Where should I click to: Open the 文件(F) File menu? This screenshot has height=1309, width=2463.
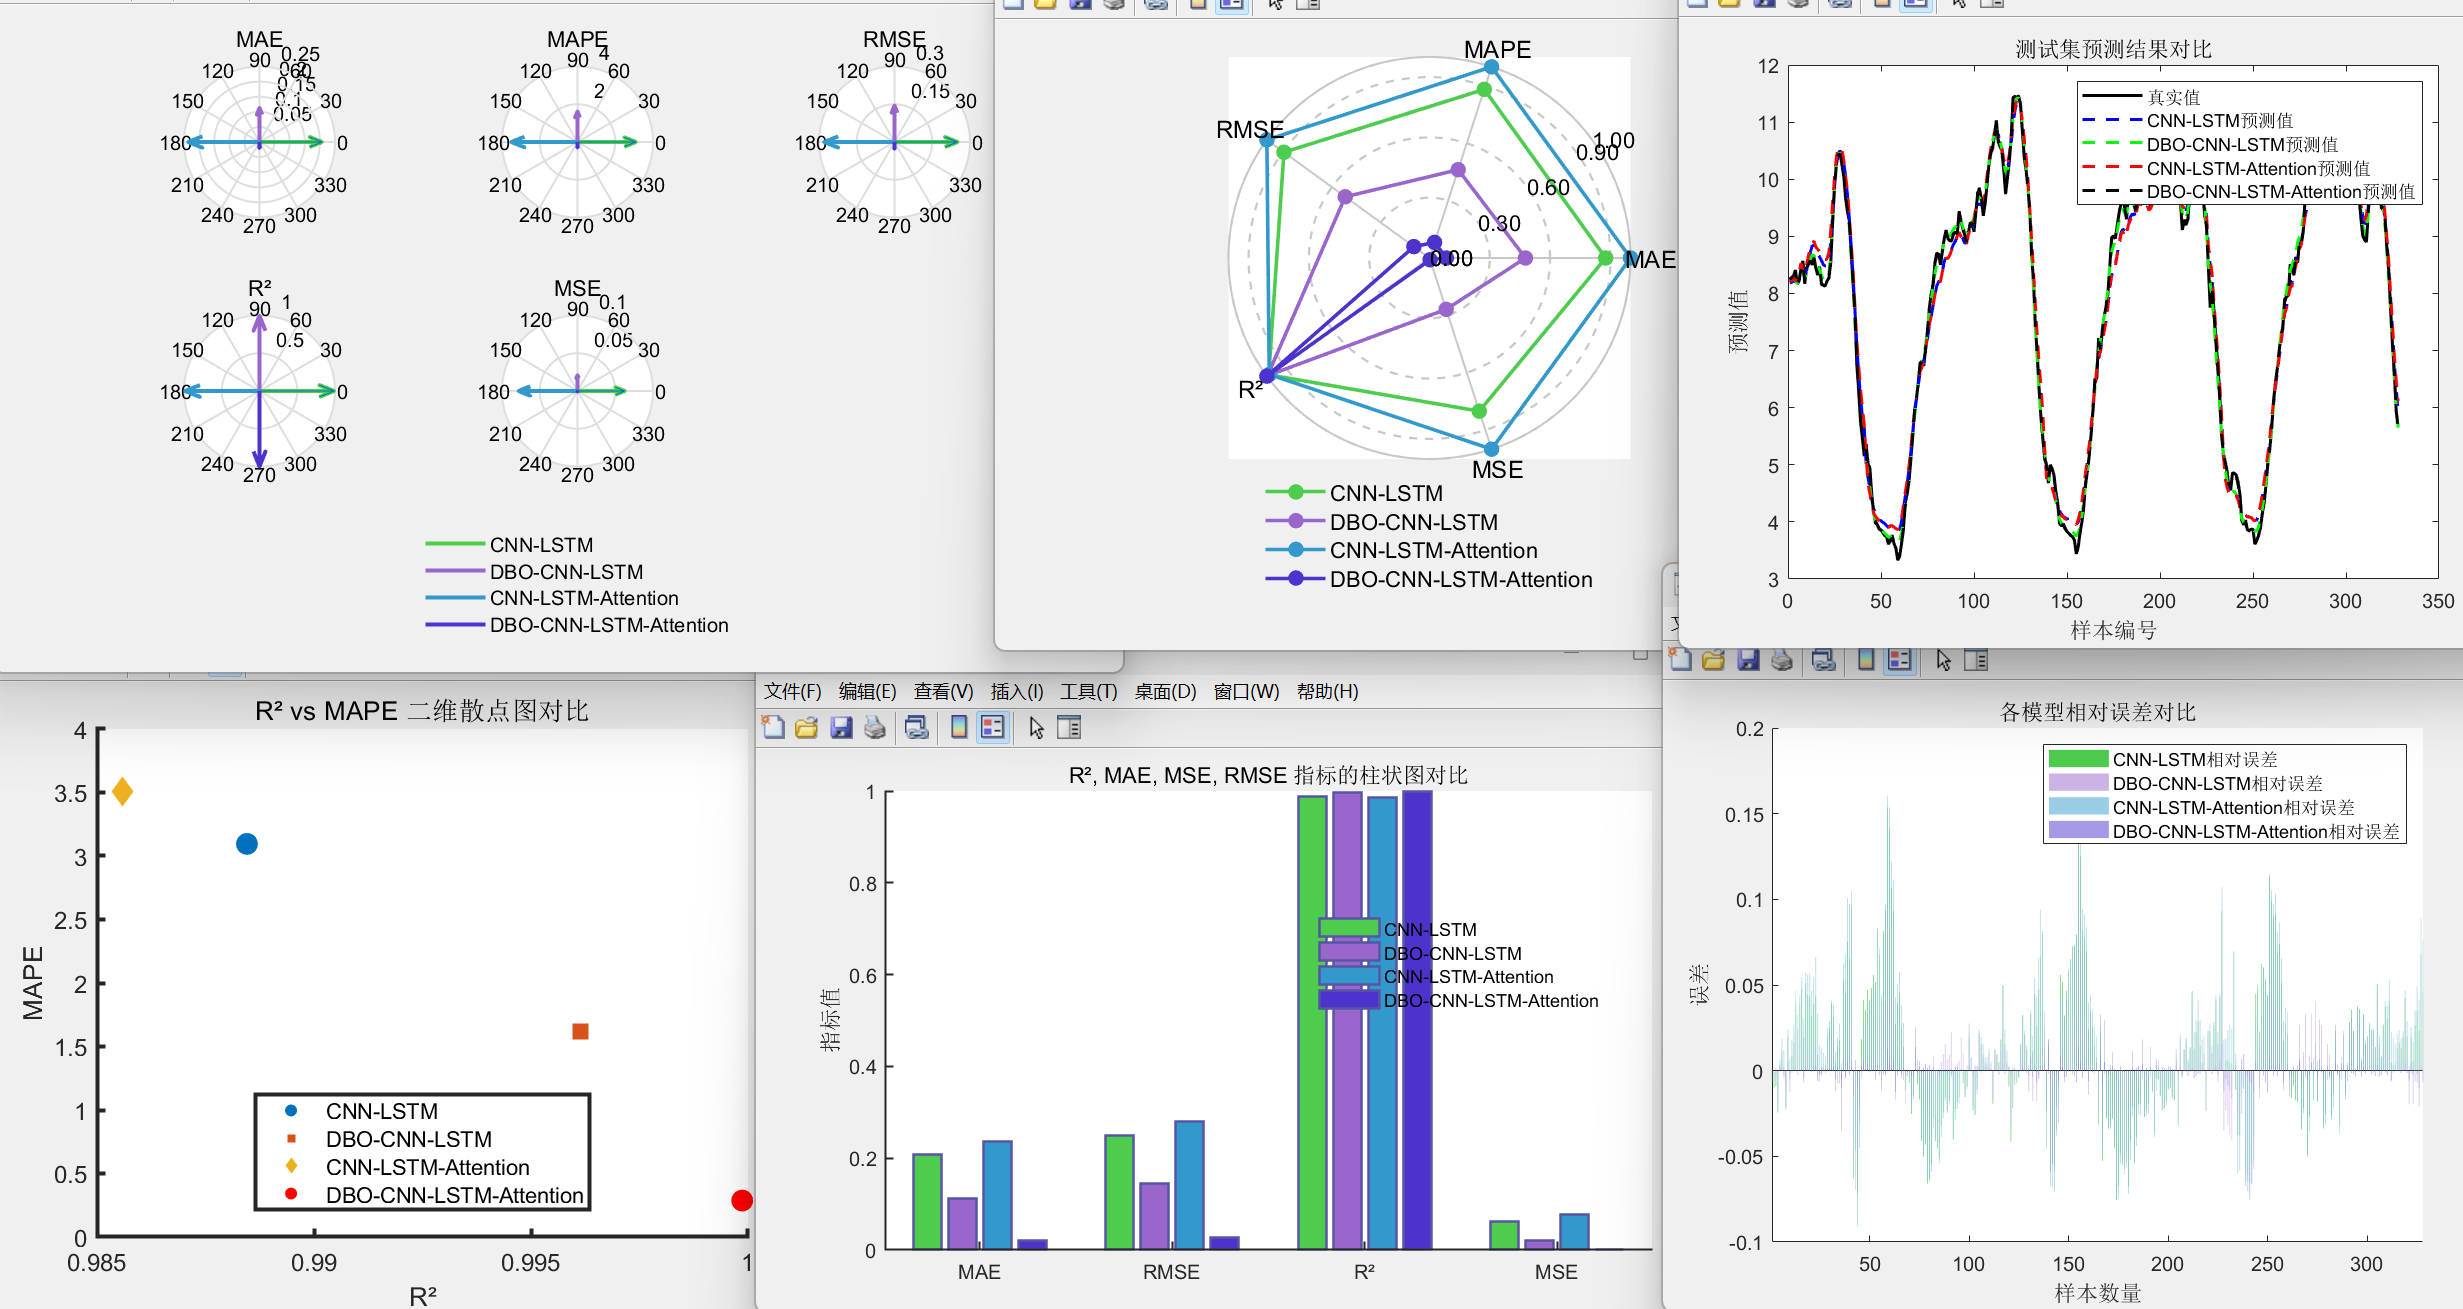pyautogui.click(x=792, y=692)
